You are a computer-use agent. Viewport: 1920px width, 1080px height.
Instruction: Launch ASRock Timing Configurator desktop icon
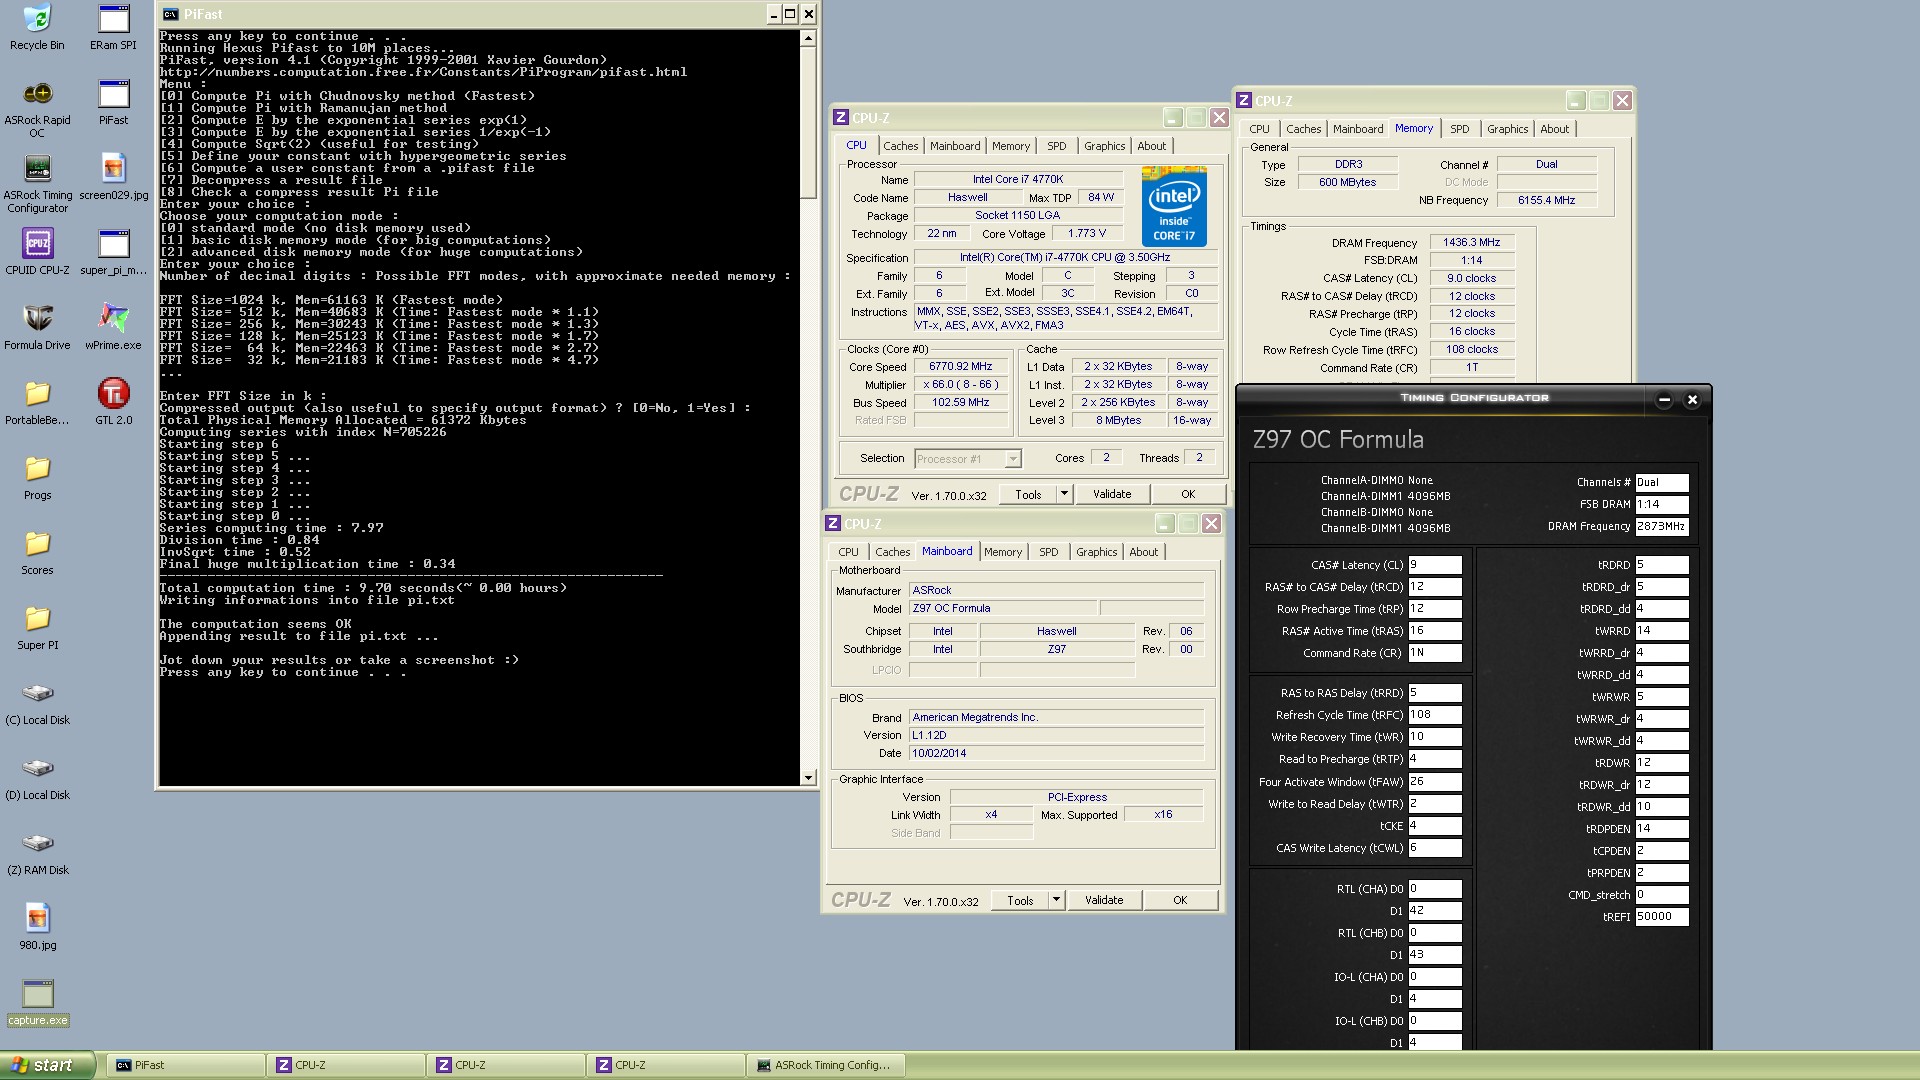click(x=37, y=184)
